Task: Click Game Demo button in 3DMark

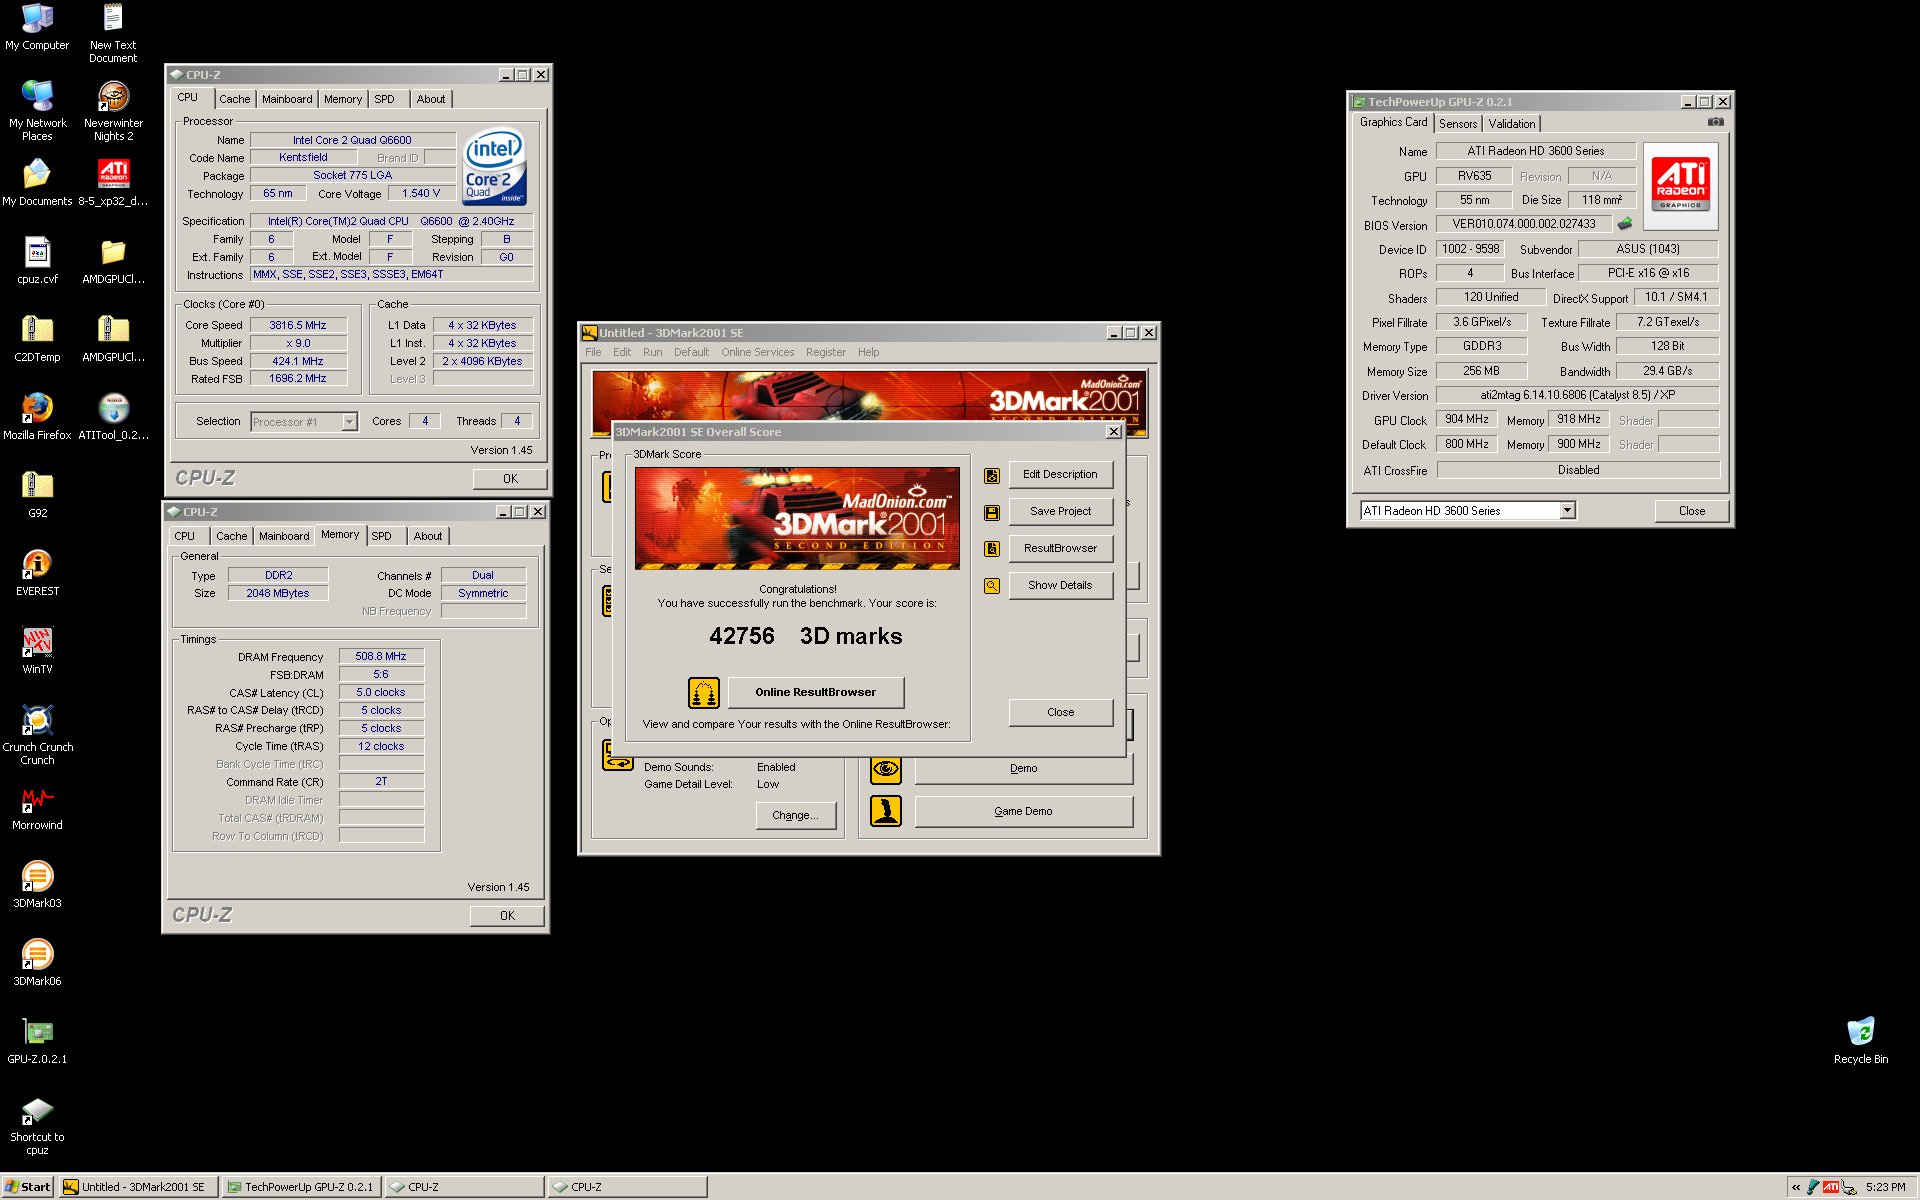Action: [1023, 812]
